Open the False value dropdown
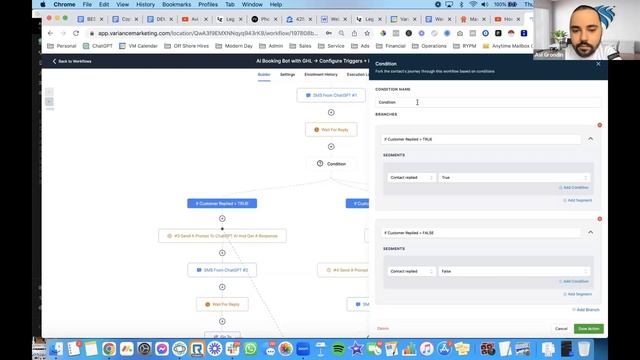Image resolution: width=640 pixels, height=360 pixels. 514,271
